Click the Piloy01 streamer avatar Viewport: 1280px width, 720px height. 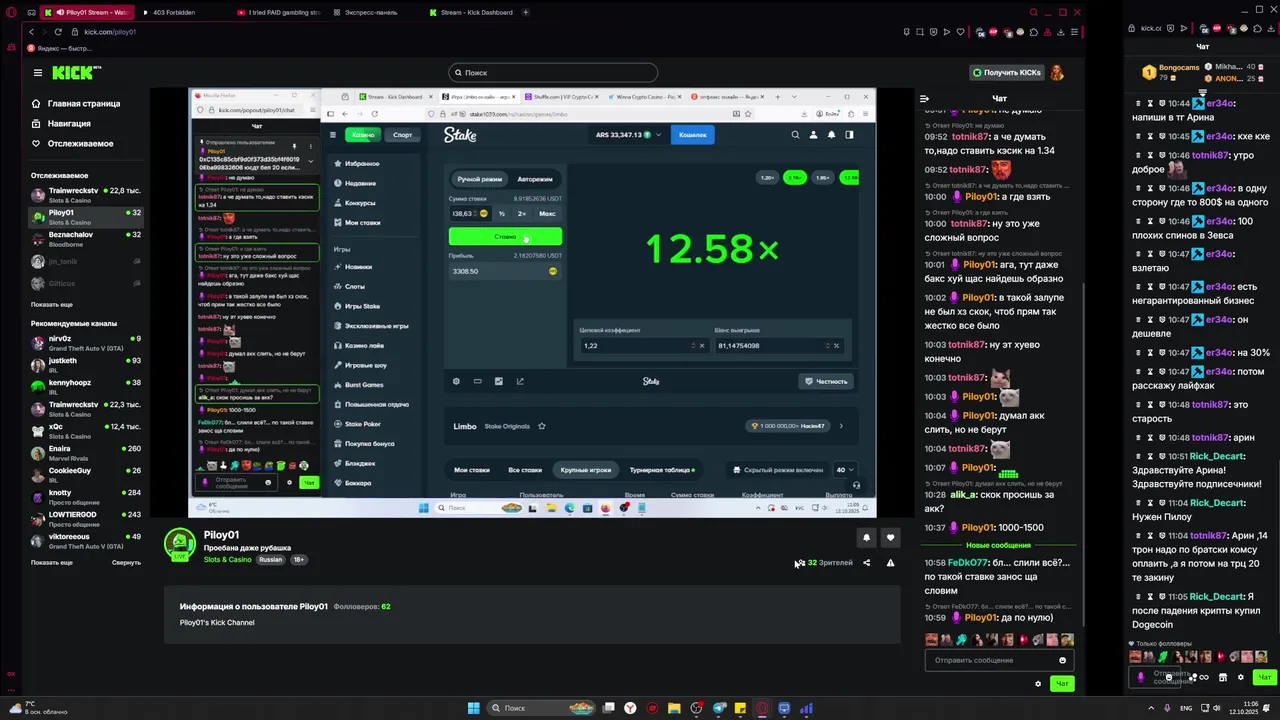(180, 544)
